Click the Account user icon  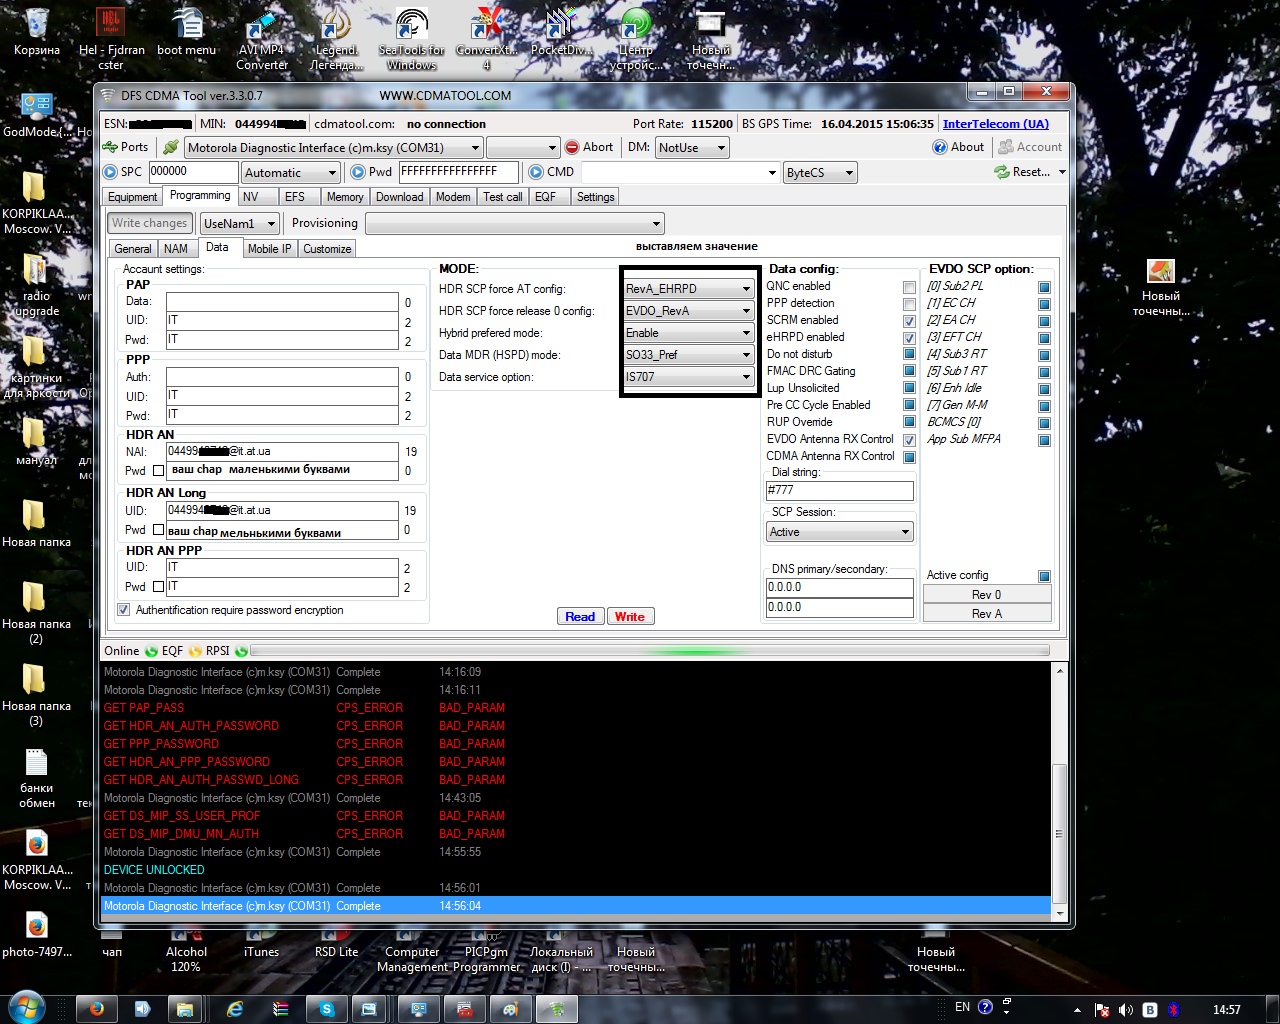point(1006,147)
